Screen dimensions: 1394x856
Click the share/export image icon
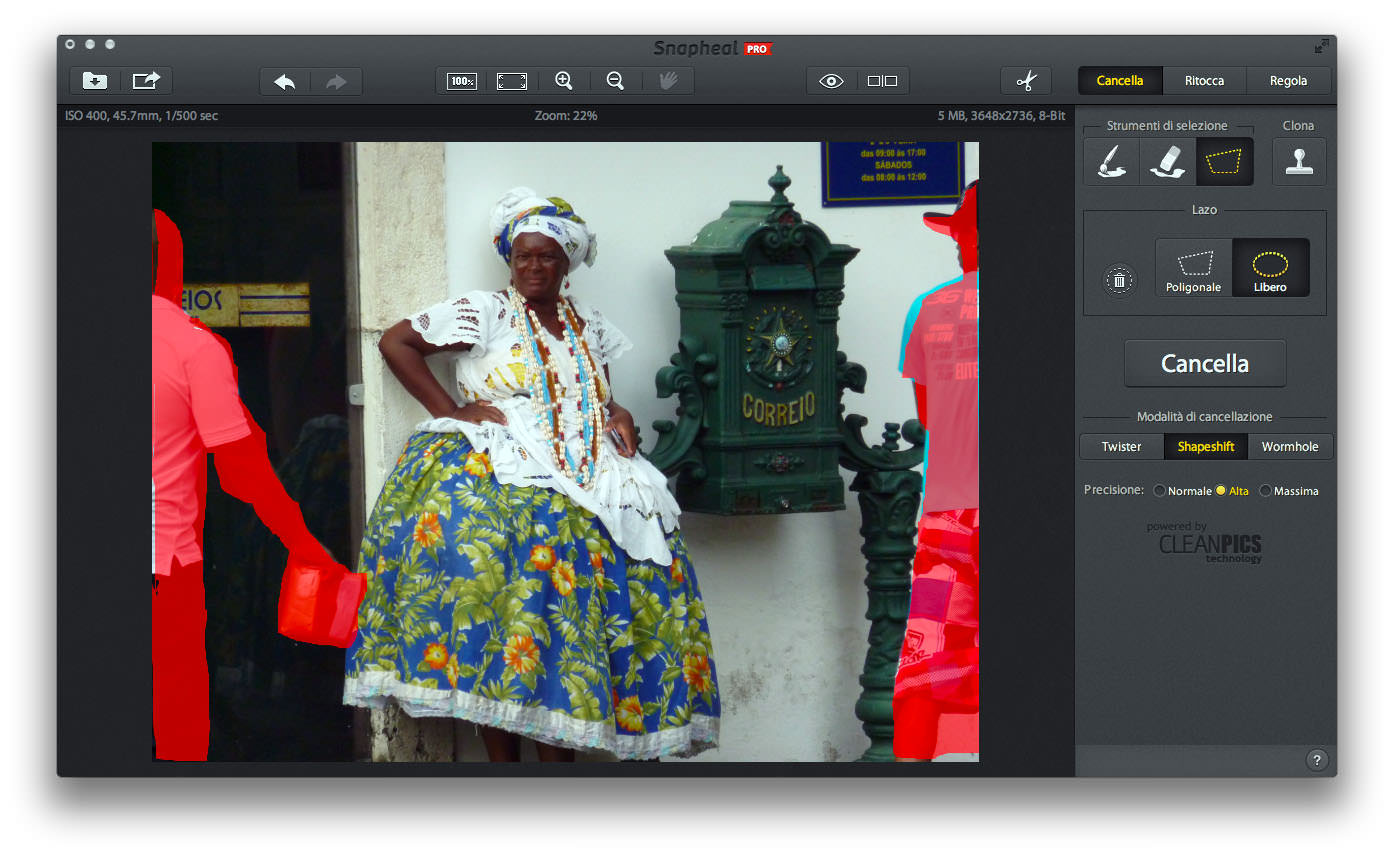146,81
